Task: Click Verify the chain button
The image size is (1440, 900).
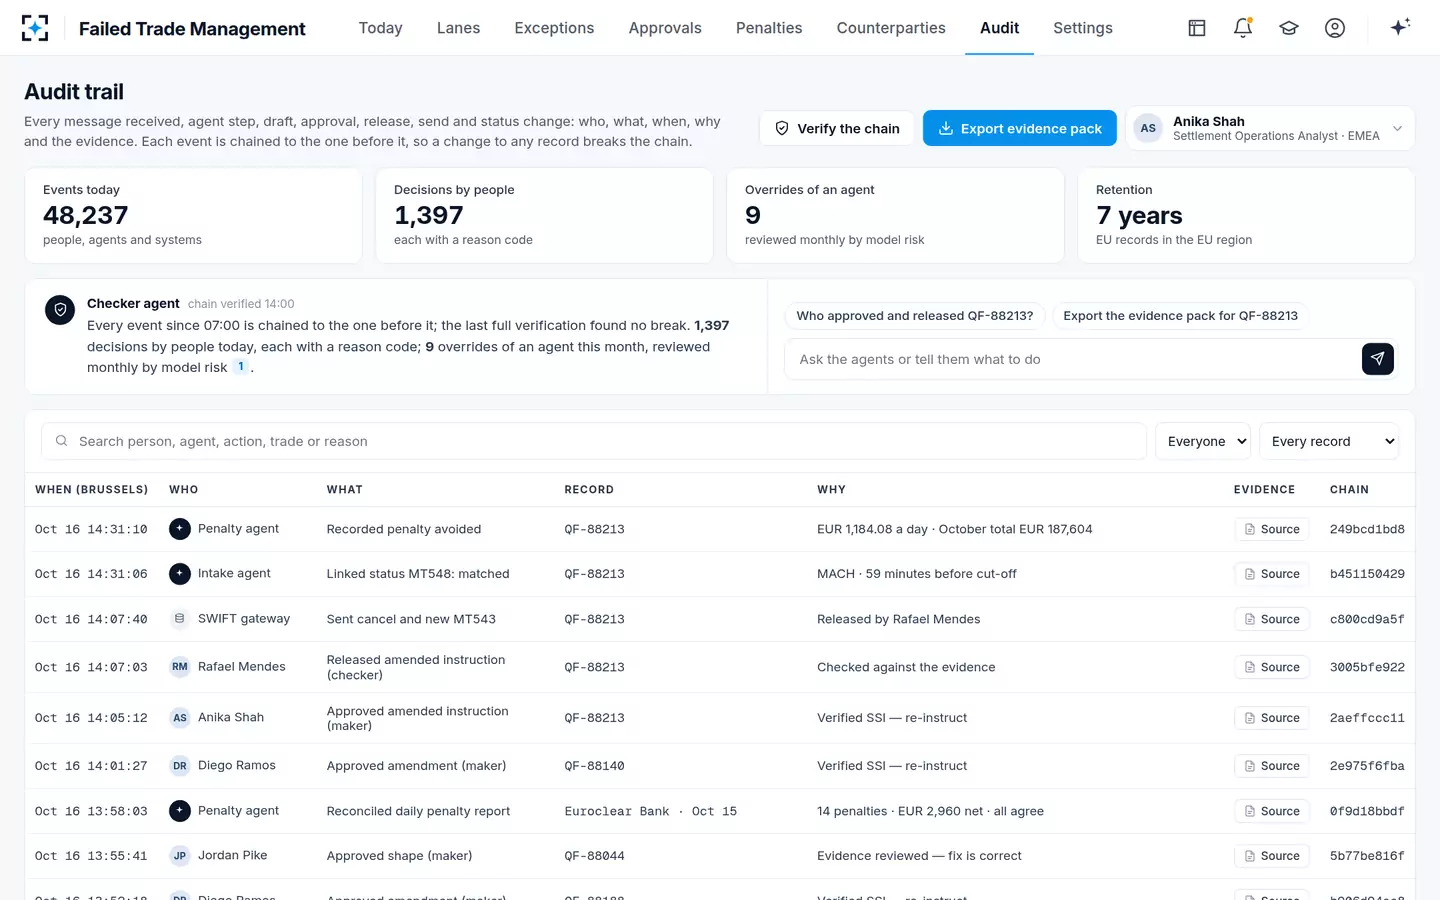Action: click(837, 128)
